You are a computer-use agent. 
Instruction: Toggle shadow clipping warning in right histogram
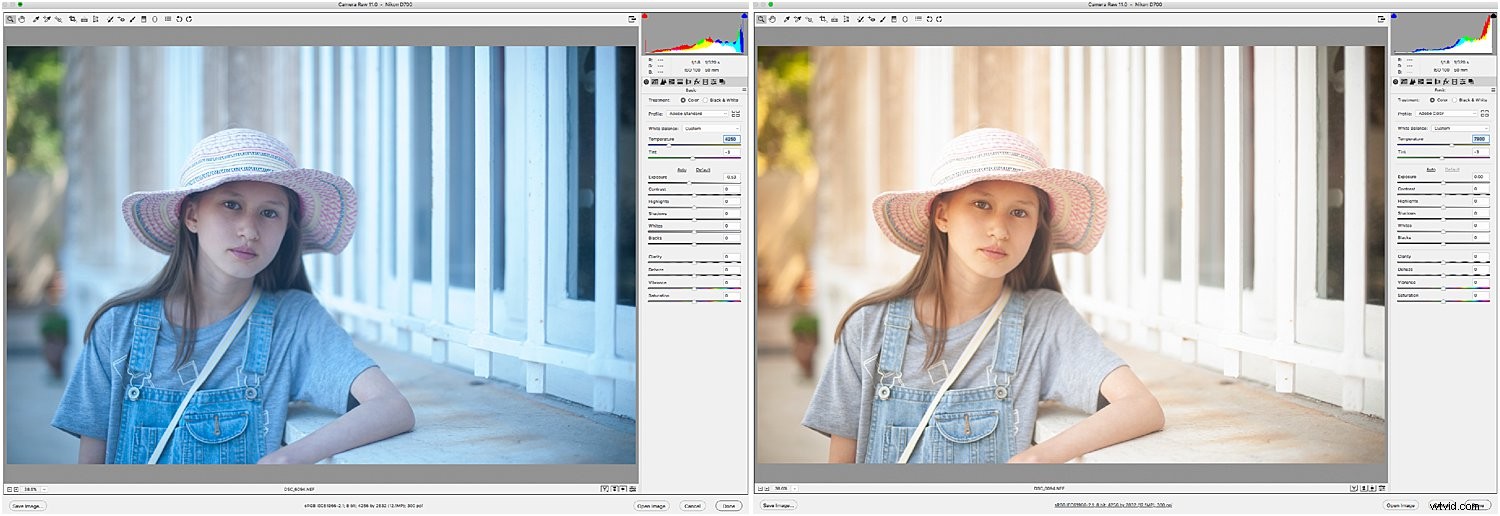pyautogui.click(x=1395, y=16)
